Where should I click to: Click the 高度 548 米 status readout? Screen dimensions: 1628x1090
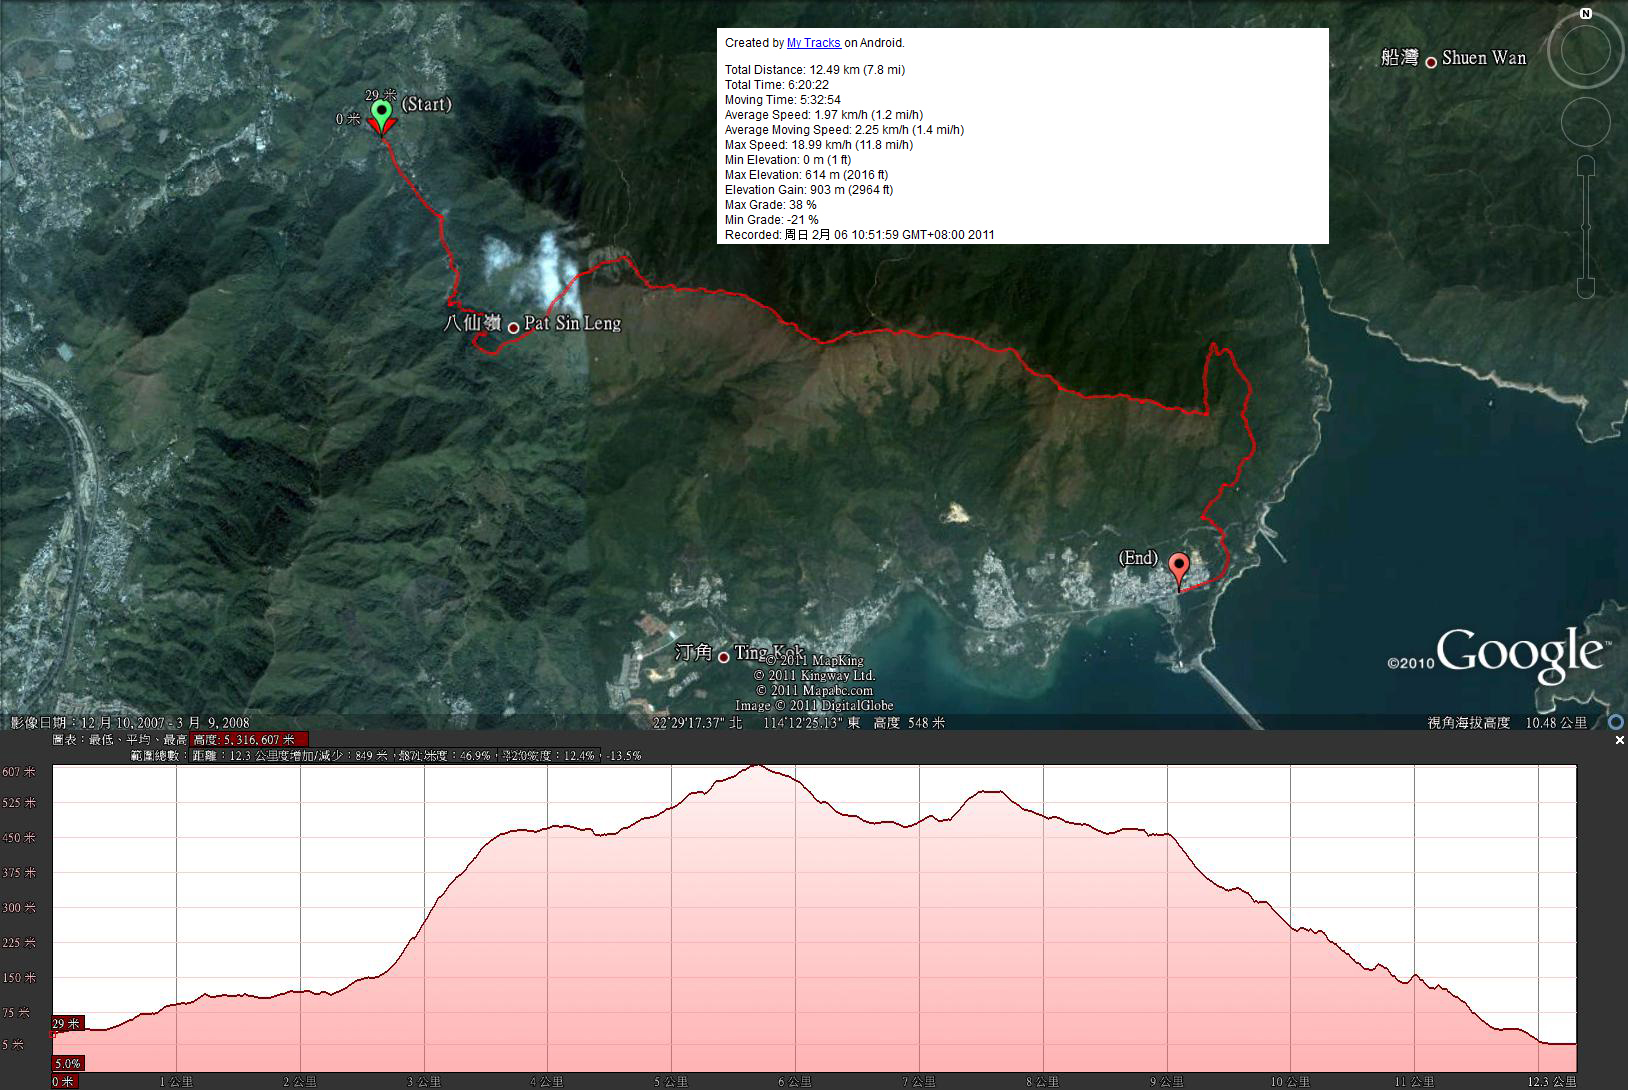[x=909, y=722]
